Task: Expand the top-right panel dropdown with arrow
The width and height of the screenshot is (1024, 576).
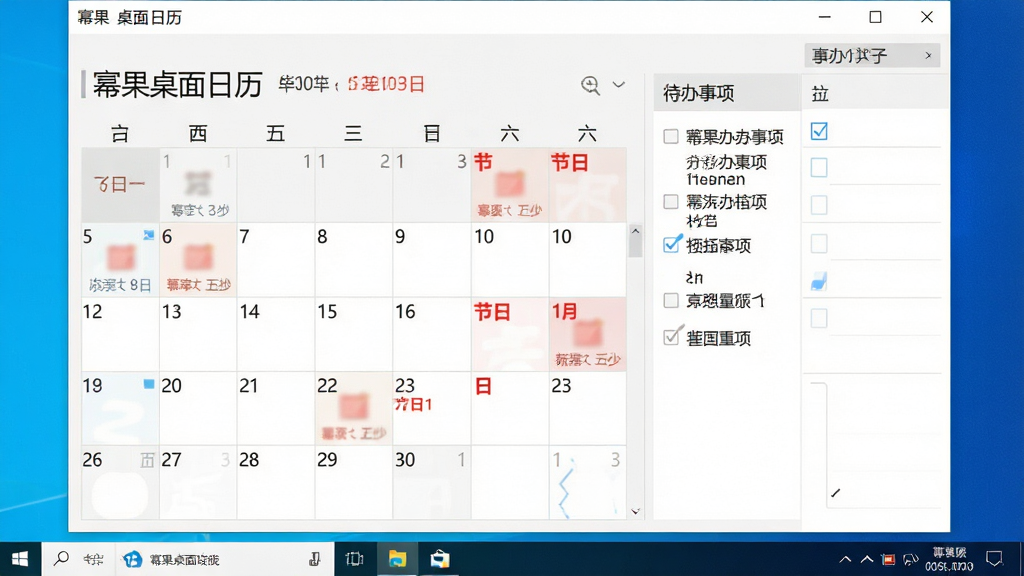Action: (872, 56)
